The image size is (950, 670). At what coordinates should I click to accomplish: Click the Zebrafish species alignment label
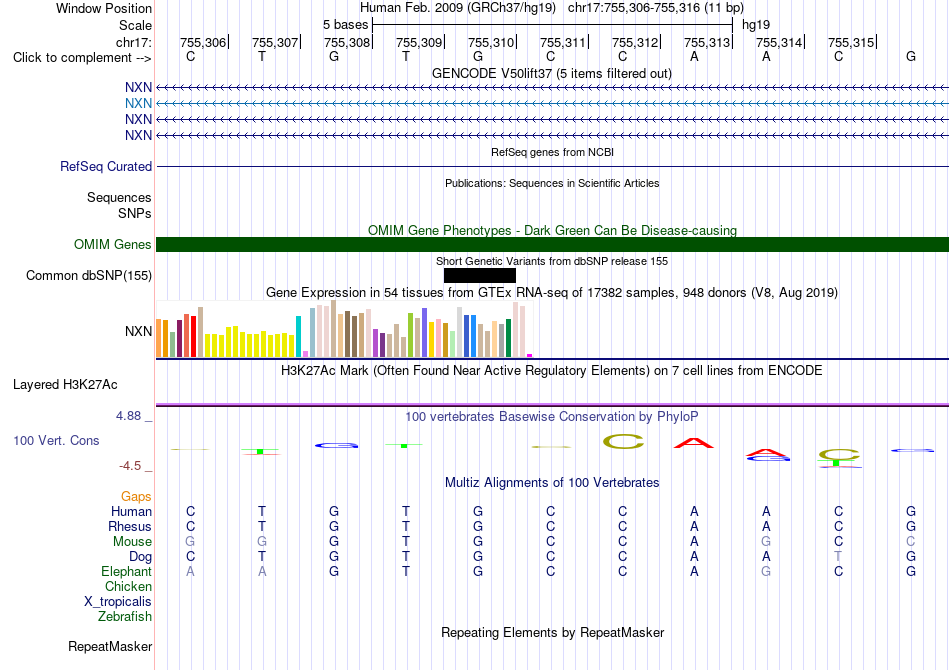tap(125, 617)
